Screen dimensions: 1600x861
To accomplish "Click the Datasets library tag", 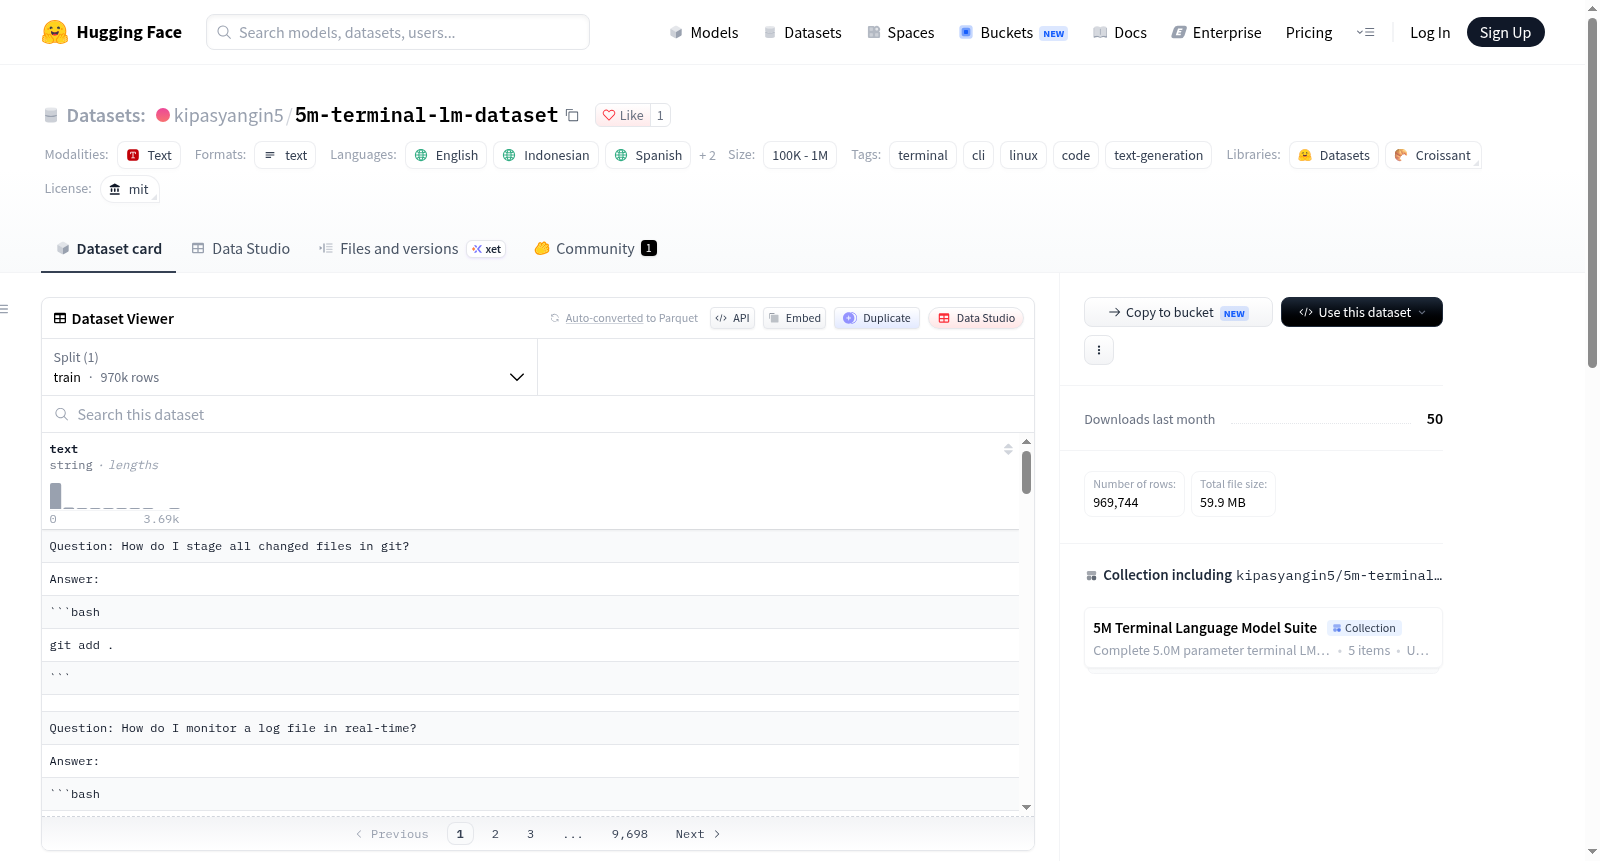I will point(1334,155).
